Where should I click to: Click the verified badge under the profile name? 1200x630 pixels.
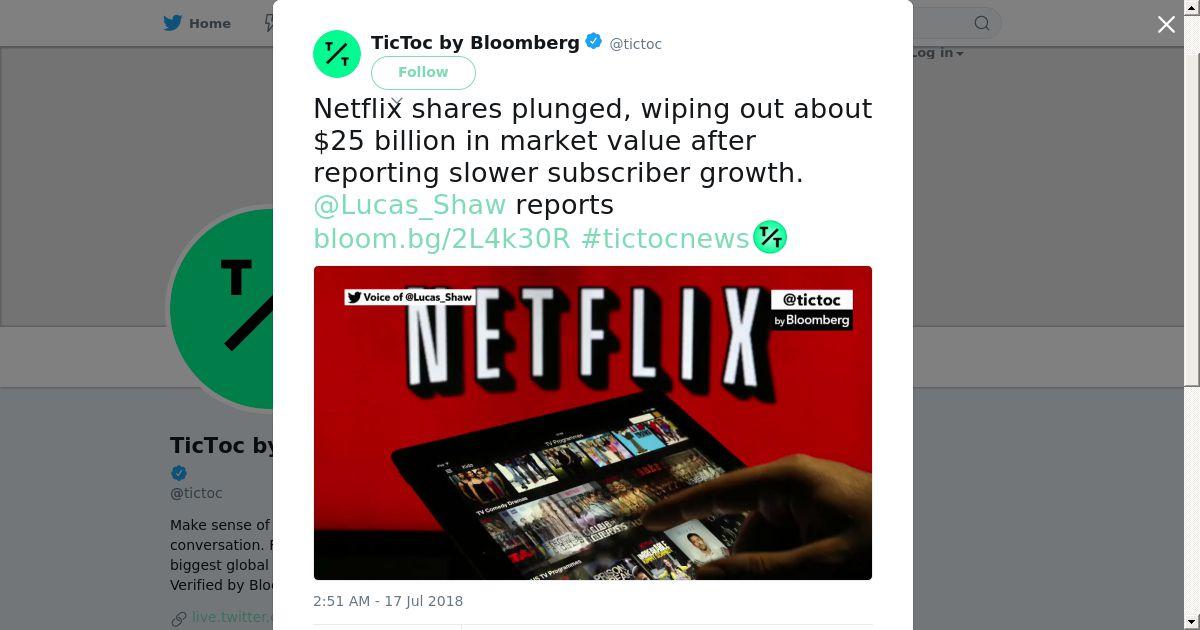click(x=179, y=473)
